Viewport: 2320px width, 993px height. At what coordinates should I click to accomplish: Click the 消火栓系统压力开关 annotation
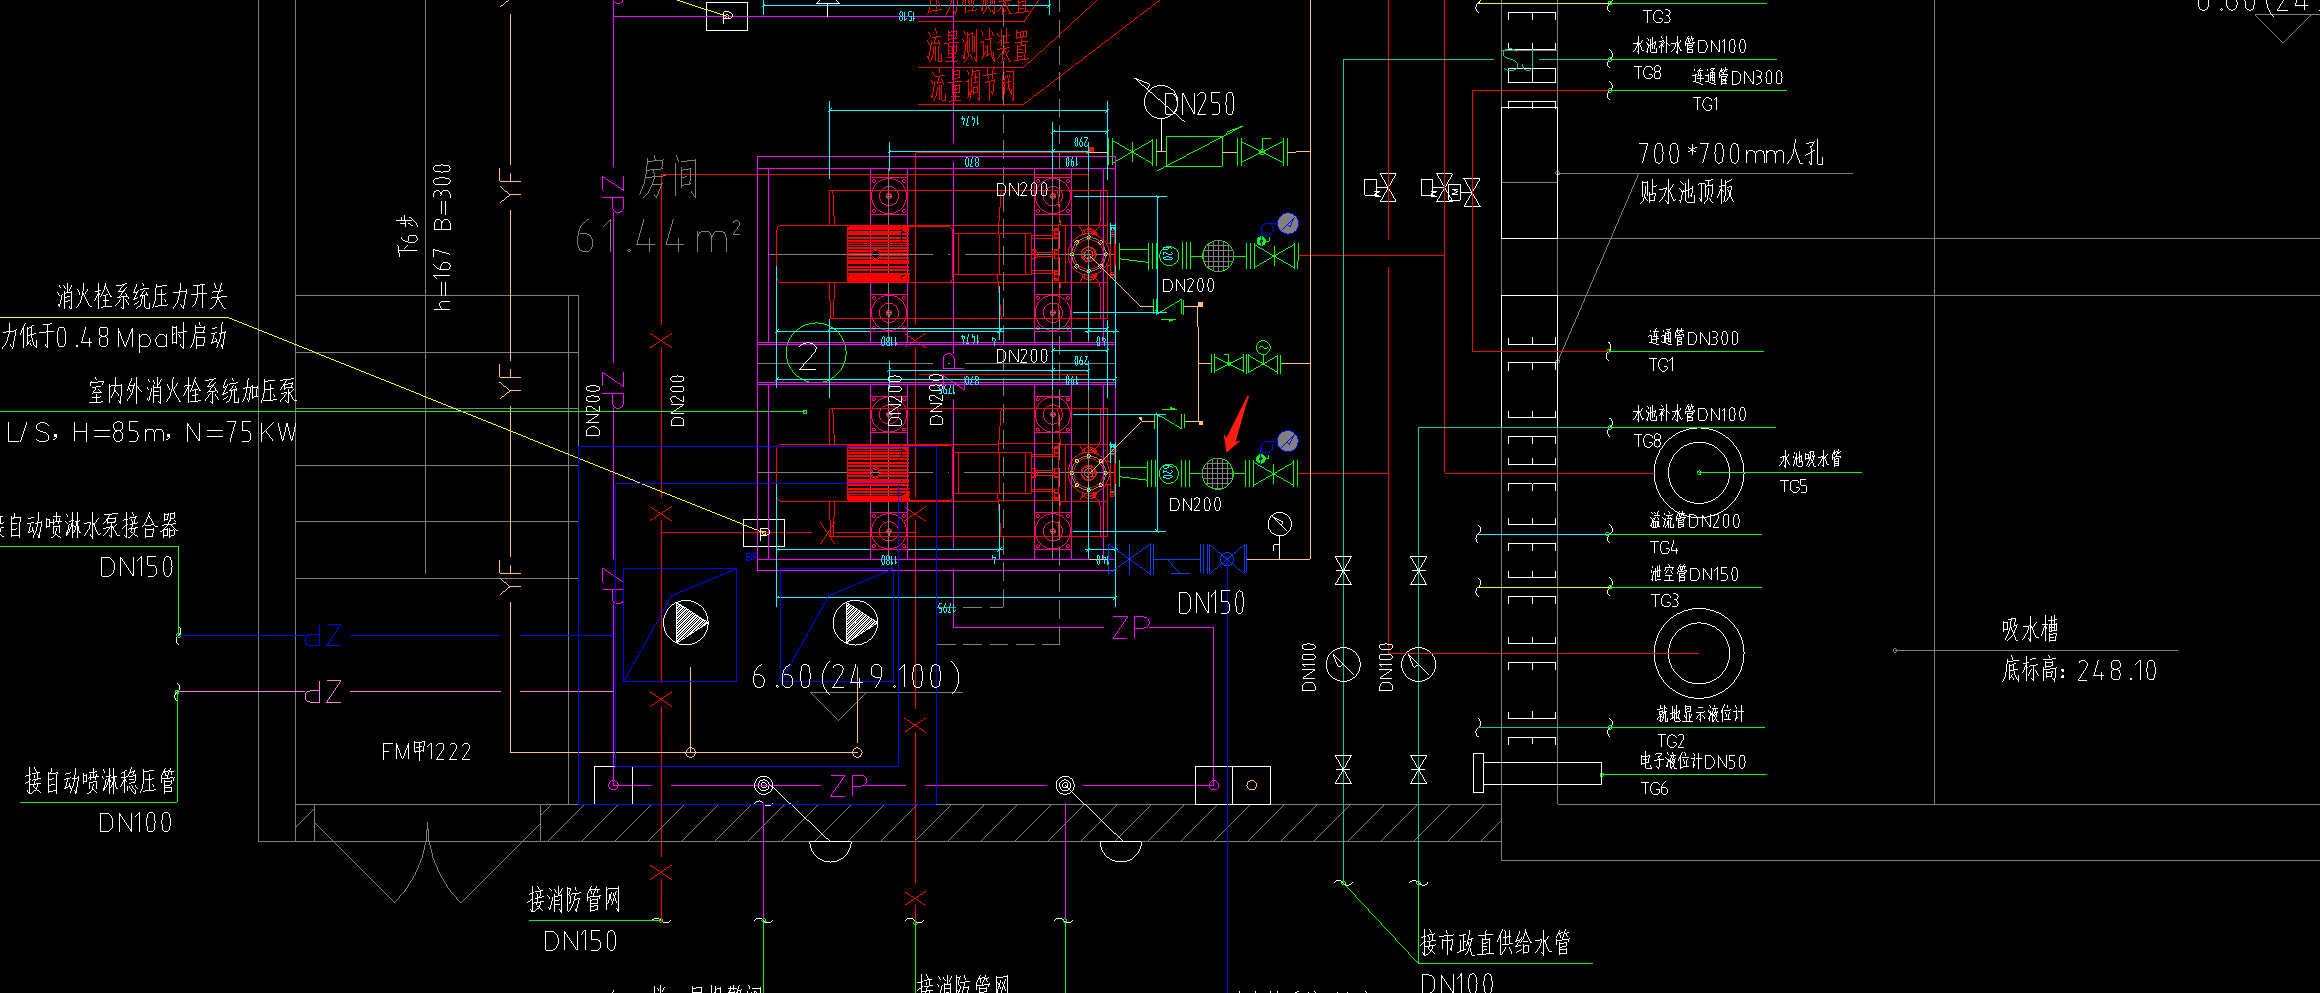tap(142, 297)
